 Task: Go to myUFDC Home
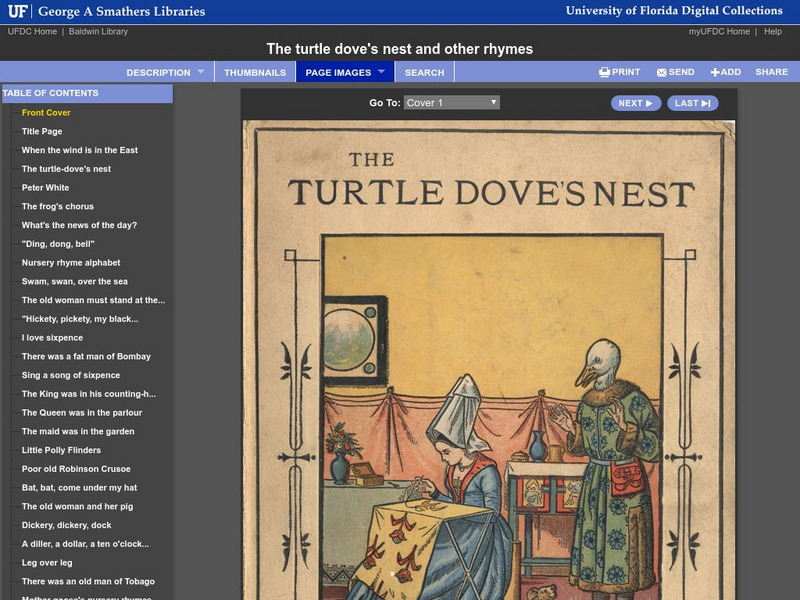[x=719, y=32]
